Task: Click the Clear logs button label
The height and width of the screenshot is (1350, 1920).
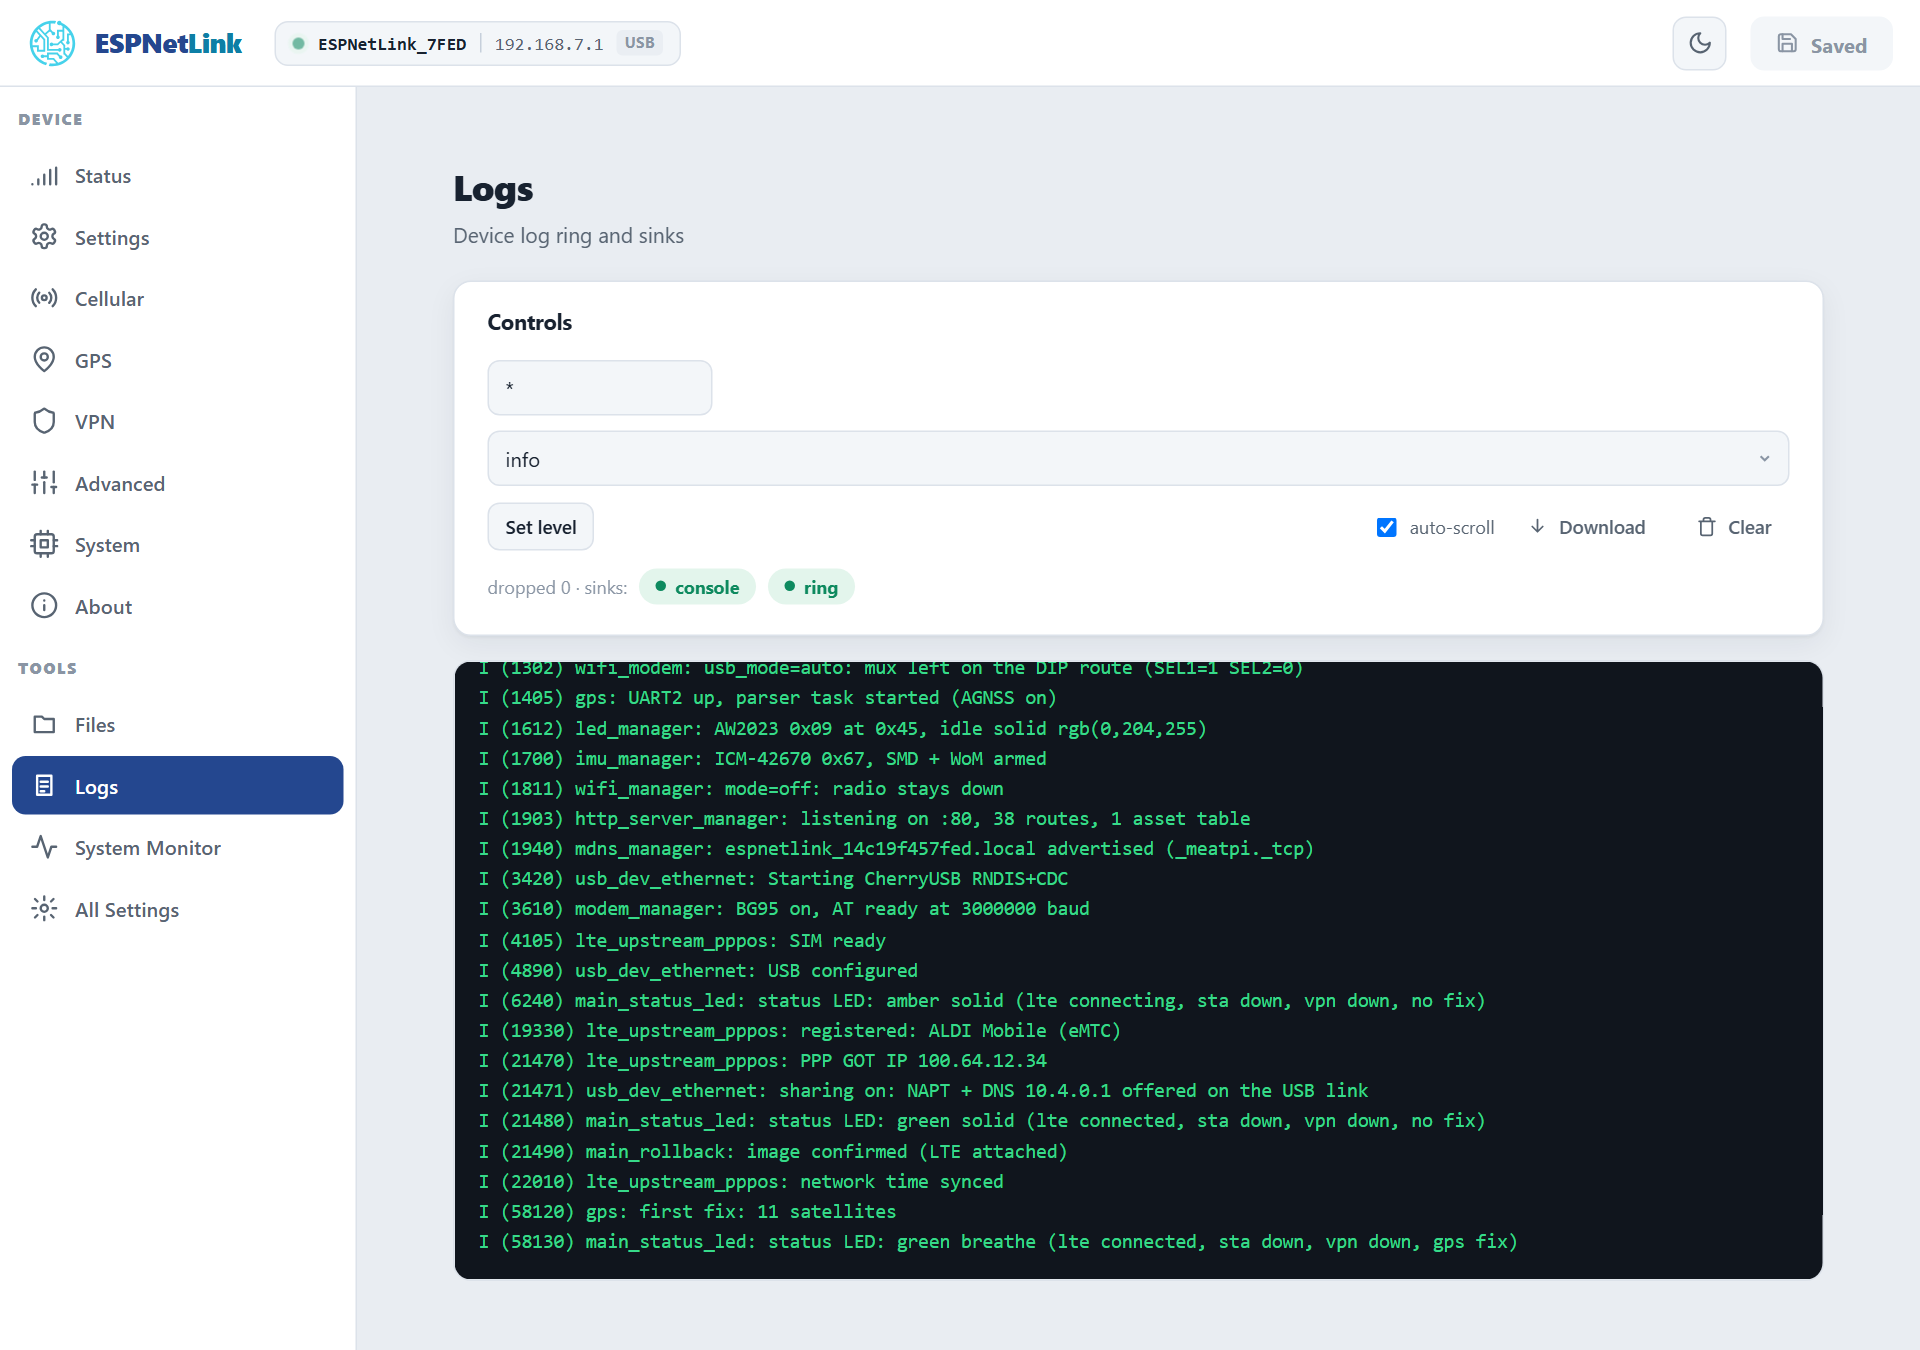Action: pos(1749,527)
